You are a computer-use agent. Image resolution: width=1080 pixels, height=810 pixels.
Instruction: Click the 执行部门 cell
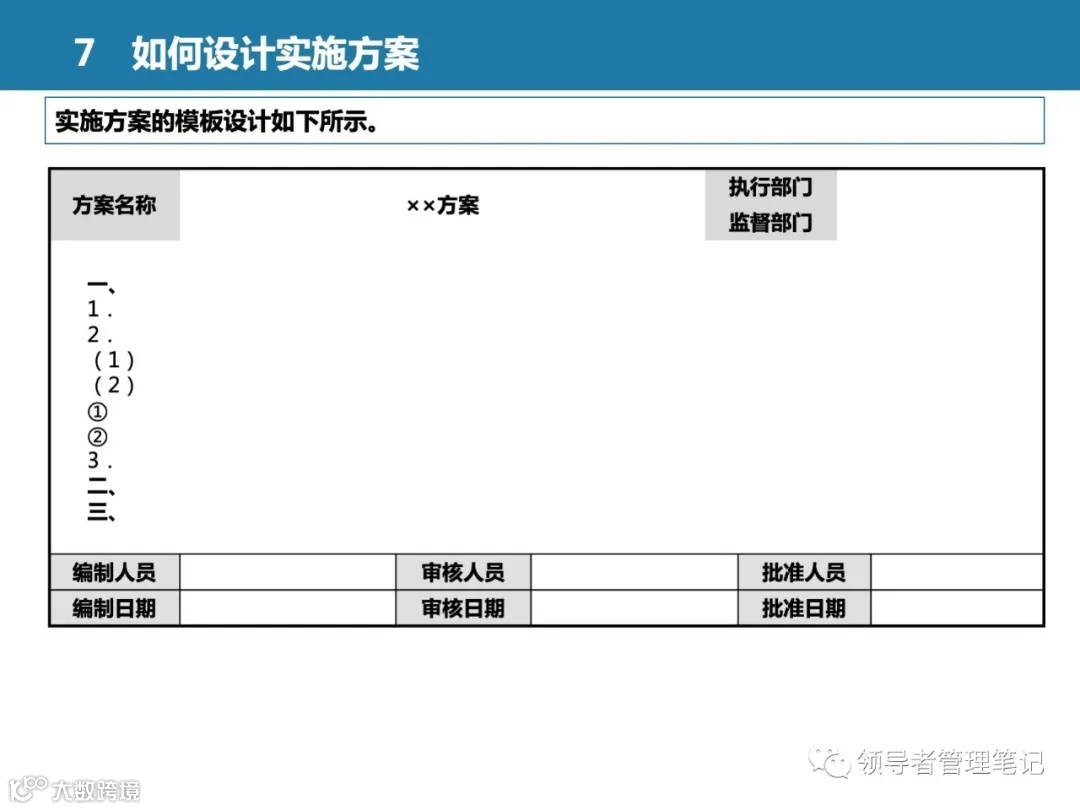[x=770, y=187]
